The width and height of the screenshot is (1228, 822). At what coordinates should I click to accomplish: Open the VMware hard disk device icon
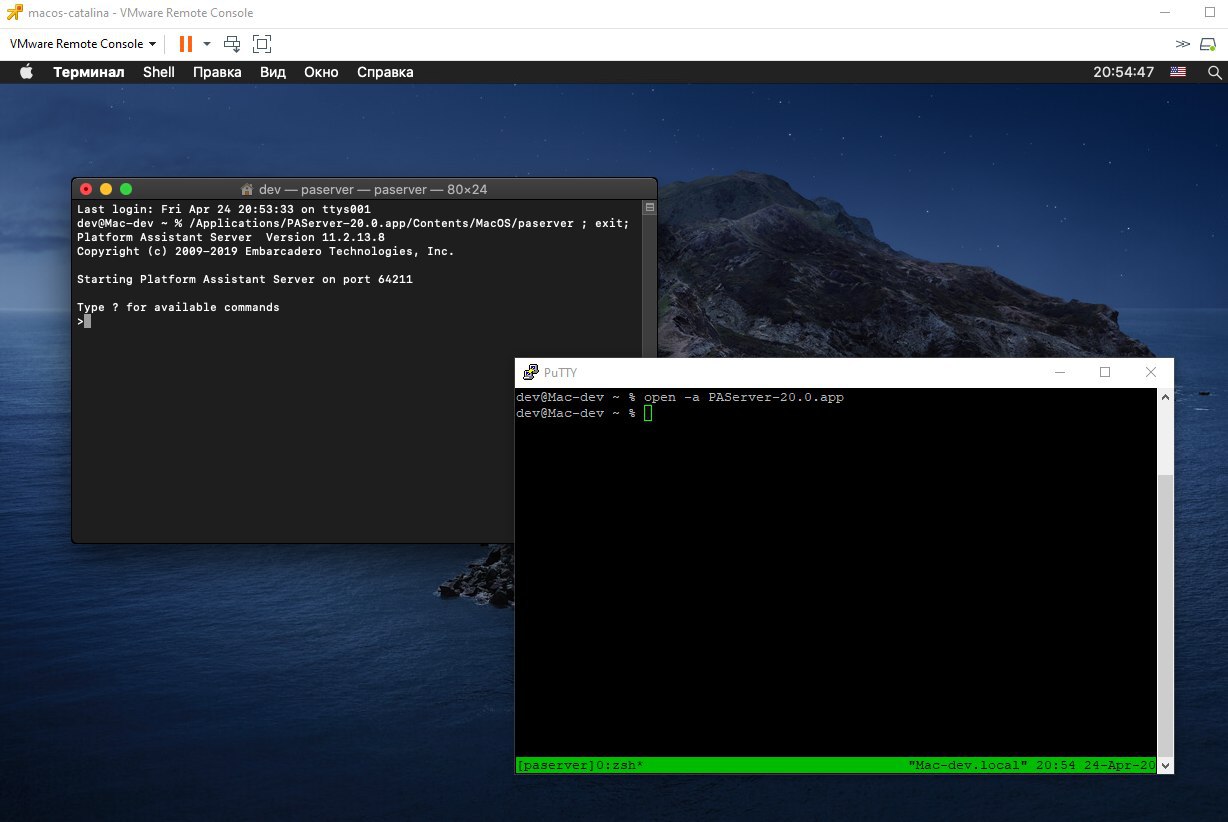(1208, 44)
